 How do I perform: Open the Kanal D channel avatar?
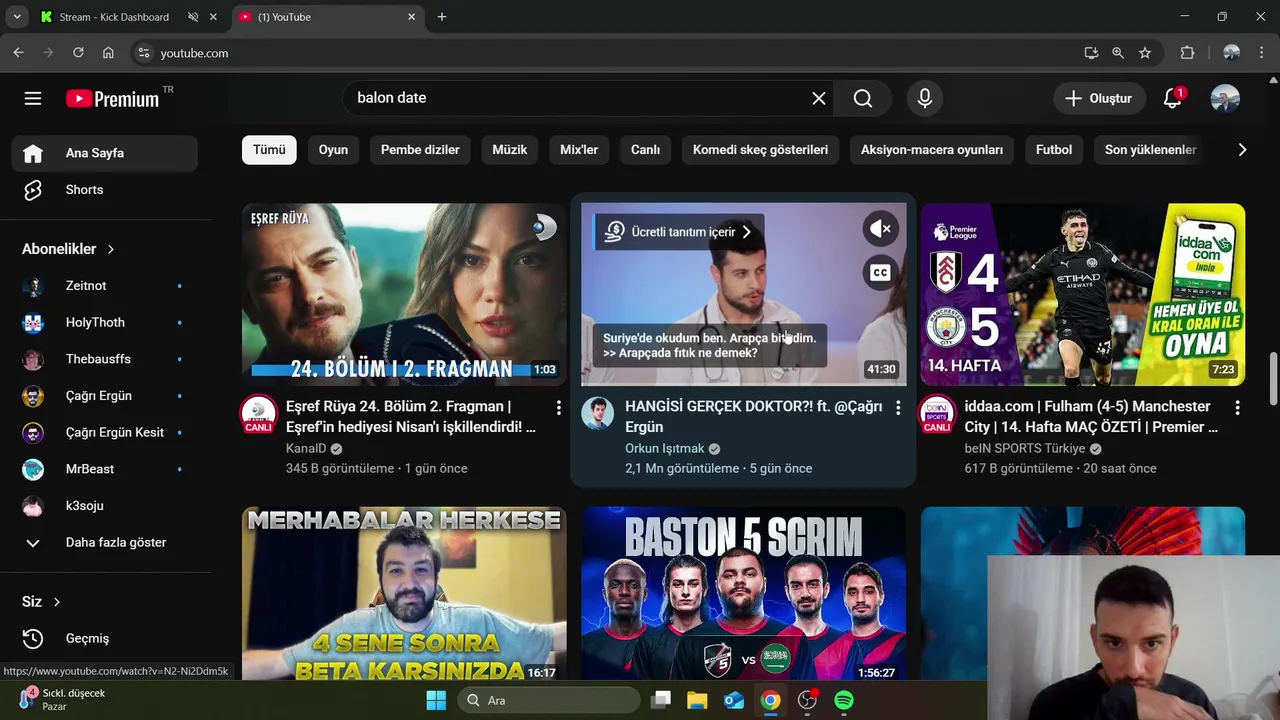258,414
